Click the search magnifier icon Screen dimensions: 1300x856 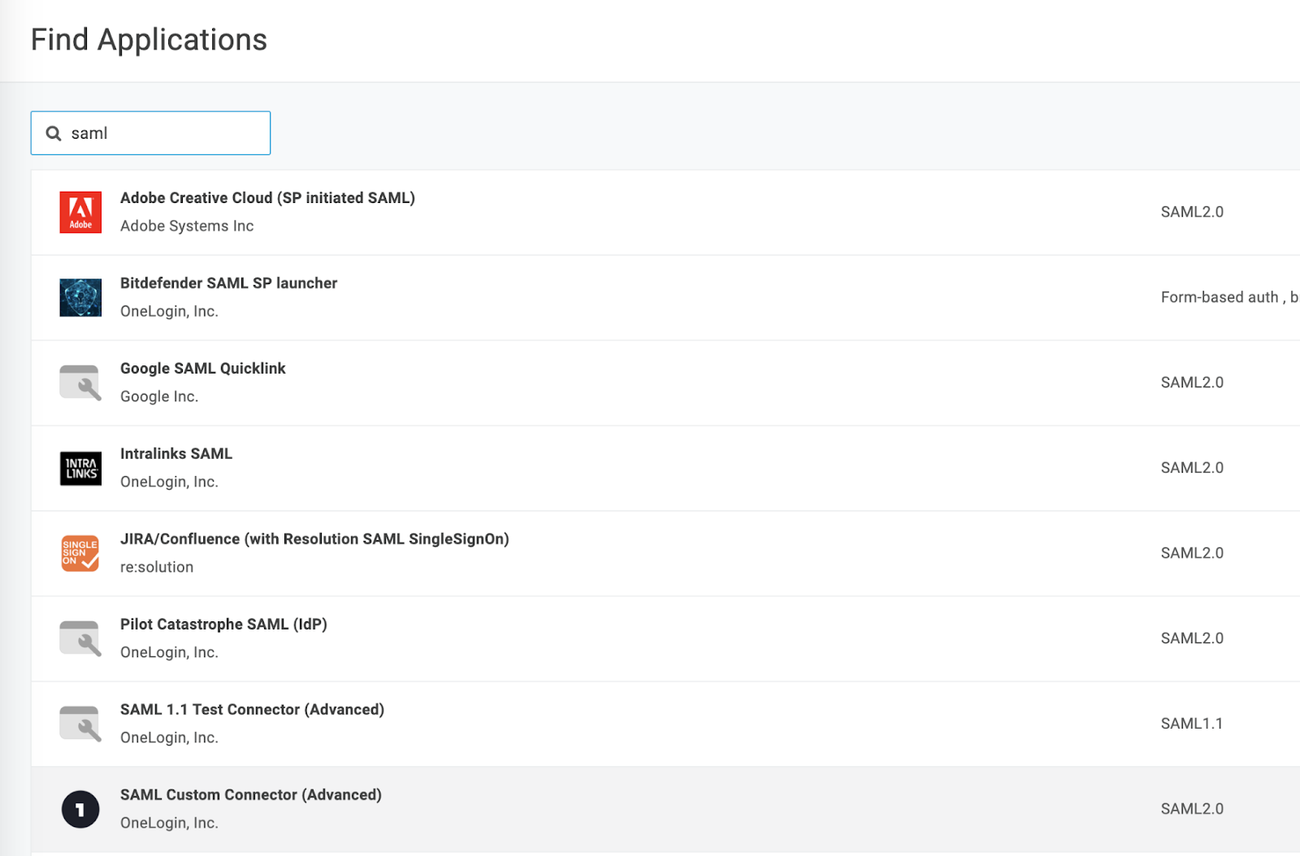click(54, 133)
